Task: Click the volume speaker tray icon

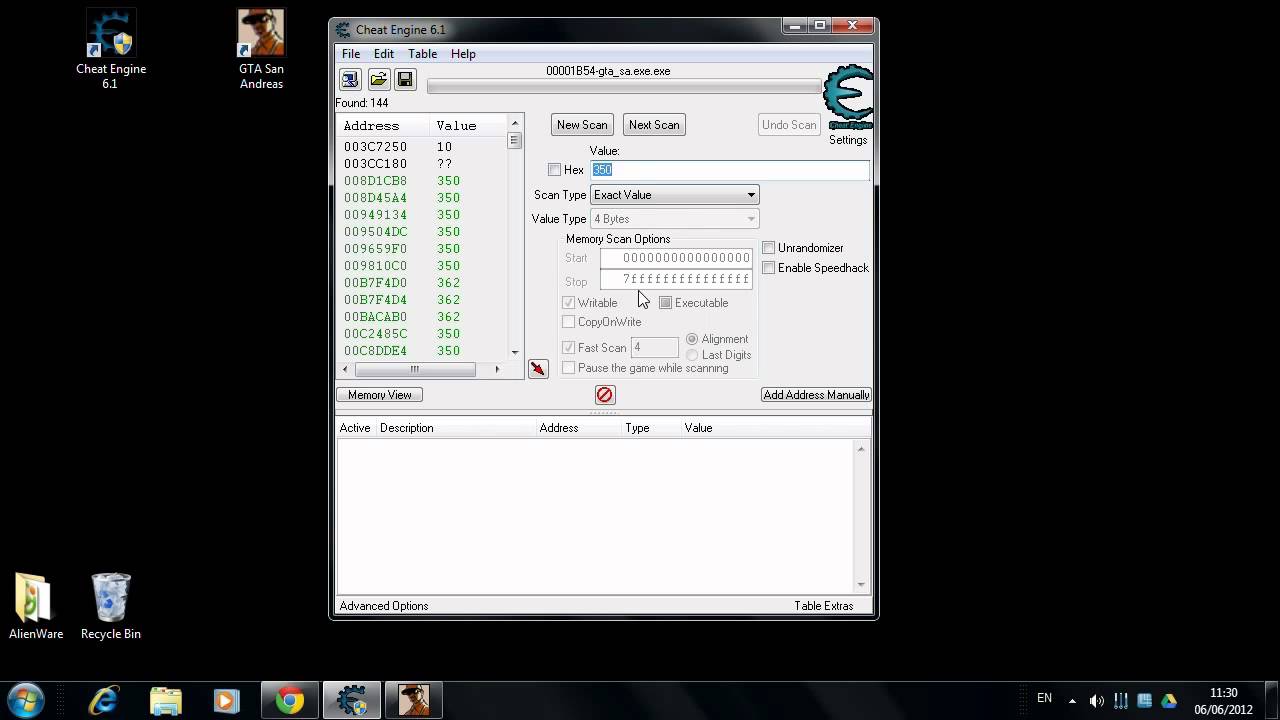Action: tap(1097, 701)
